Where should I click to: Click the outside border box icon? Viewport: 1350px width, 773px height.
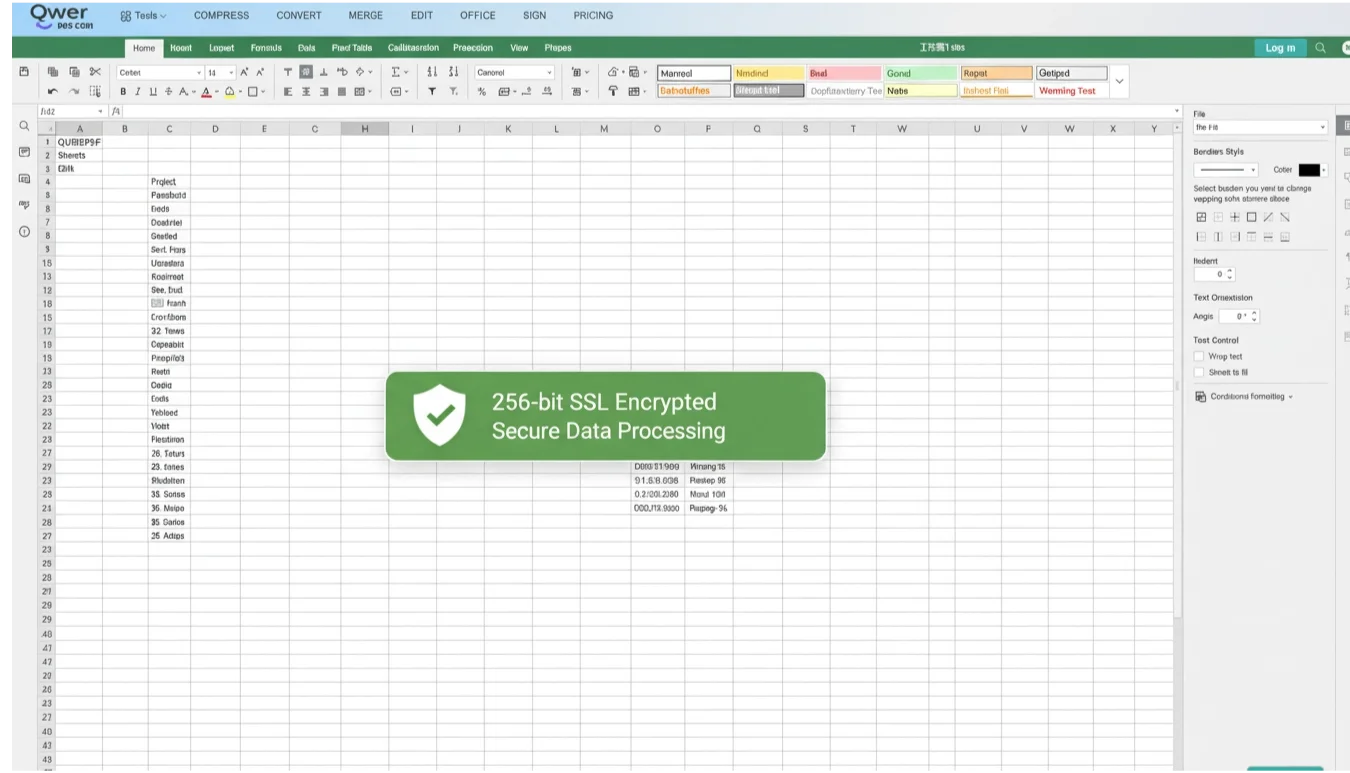1252,217
